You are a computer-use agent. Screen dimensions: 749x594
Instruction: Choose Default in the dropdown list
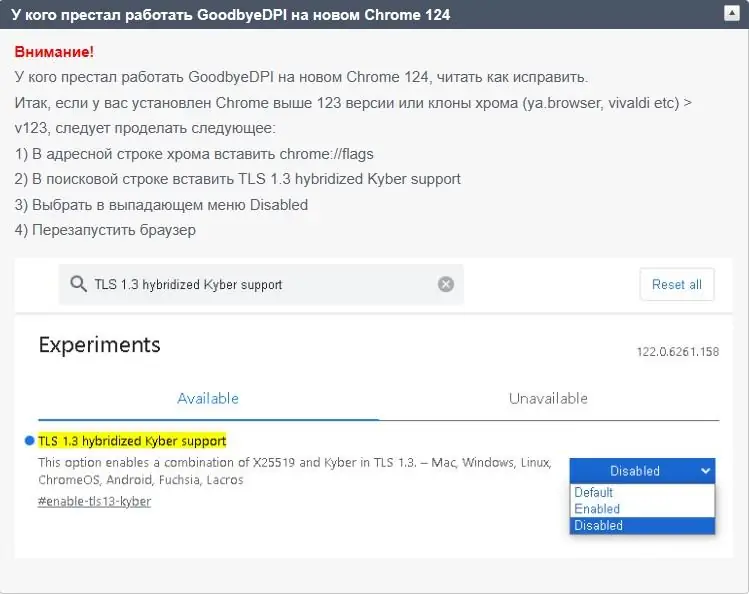[594, 492]
